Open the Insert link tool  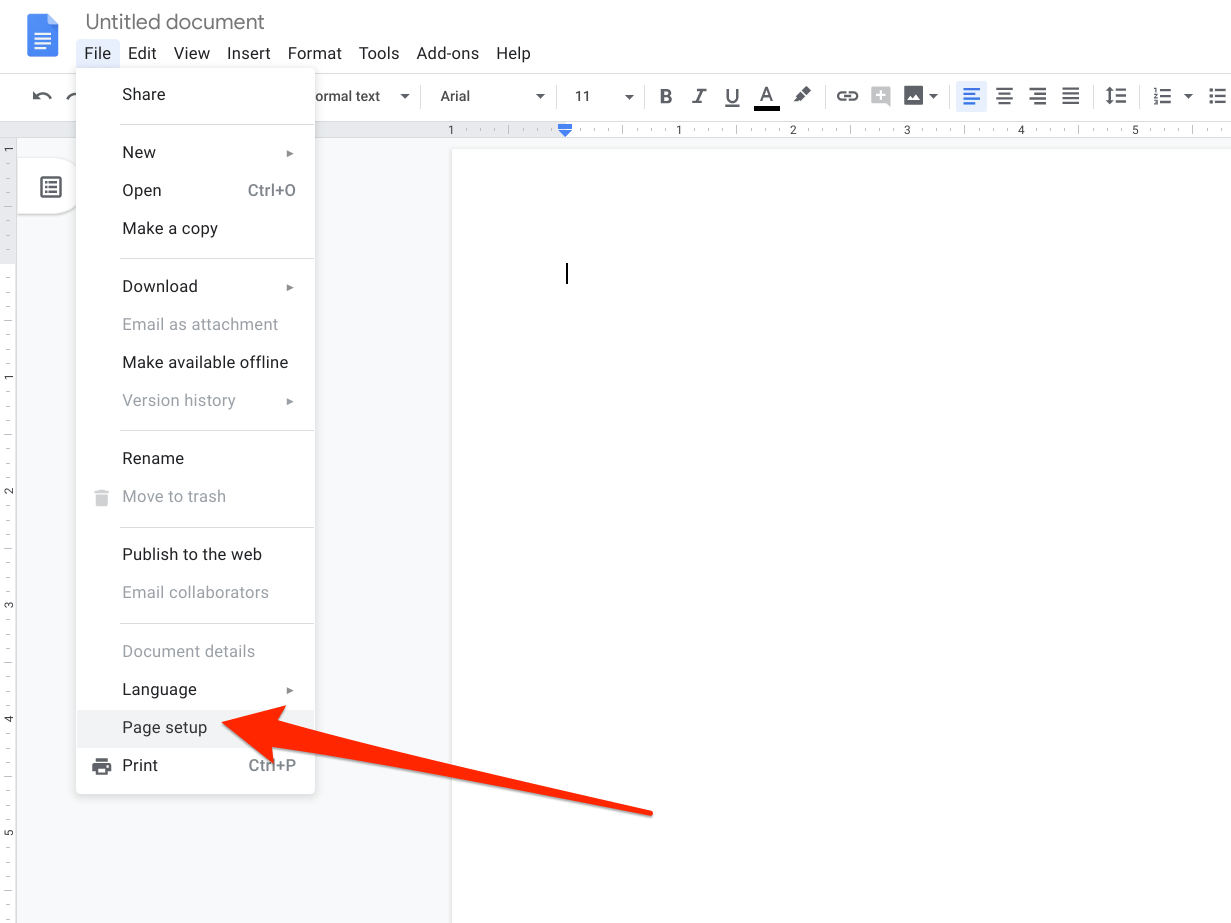click(847, 96)
